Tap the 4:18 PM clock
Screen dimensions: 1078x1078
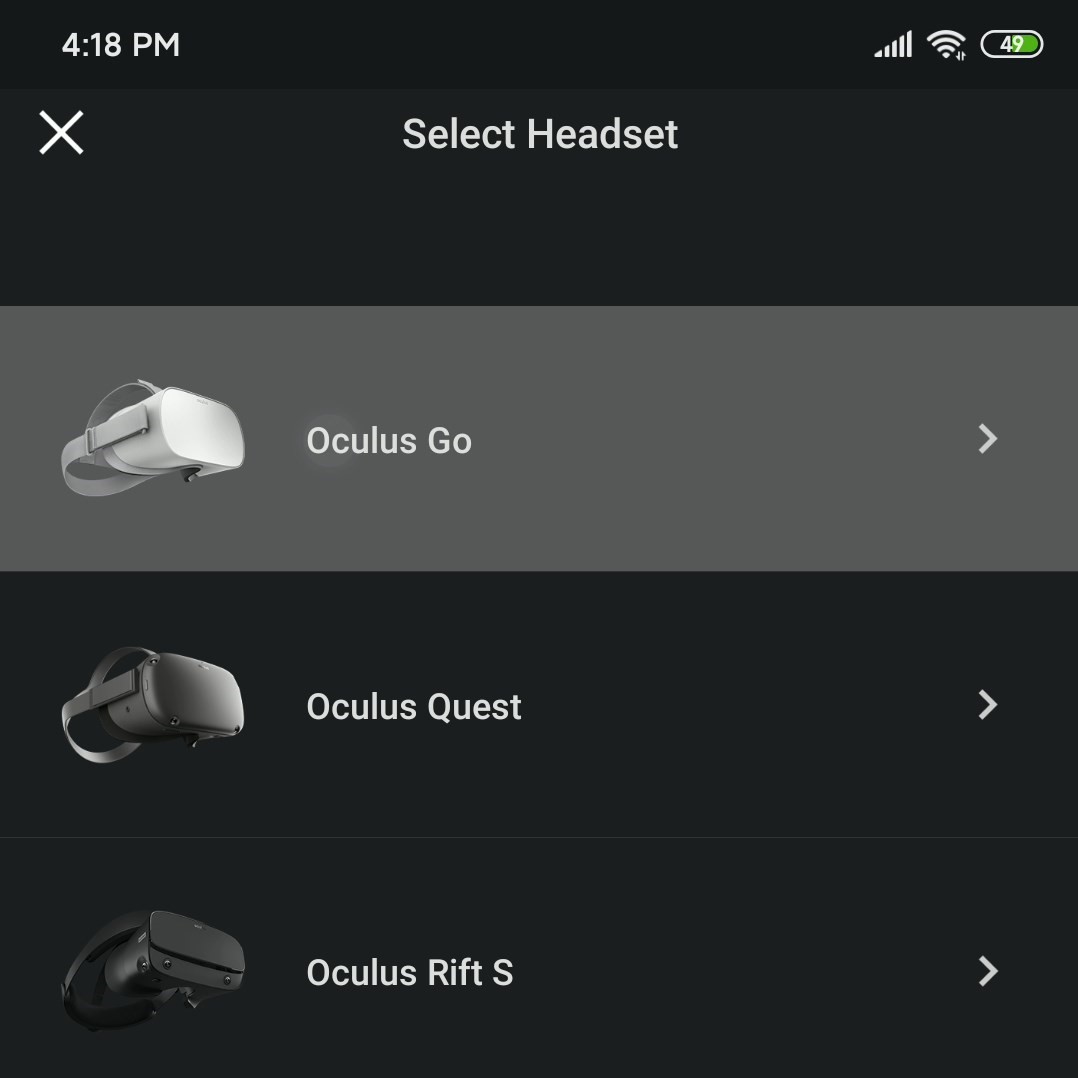pyautogui.click(x=121, y=45)
